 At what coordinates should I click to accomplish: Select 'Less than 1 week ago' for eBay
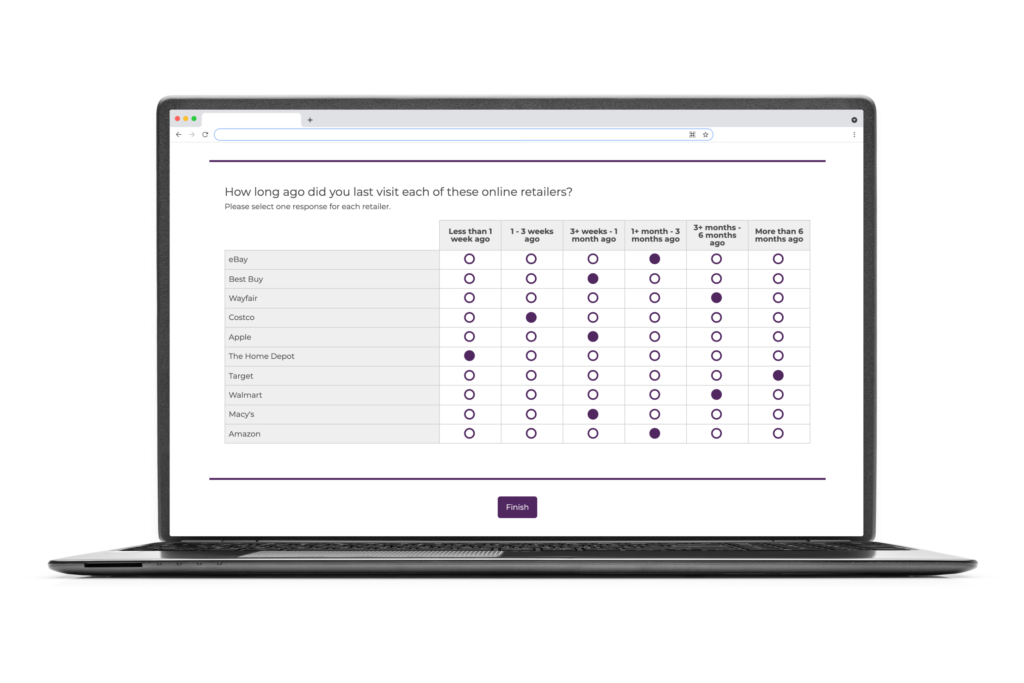(469, 259)
